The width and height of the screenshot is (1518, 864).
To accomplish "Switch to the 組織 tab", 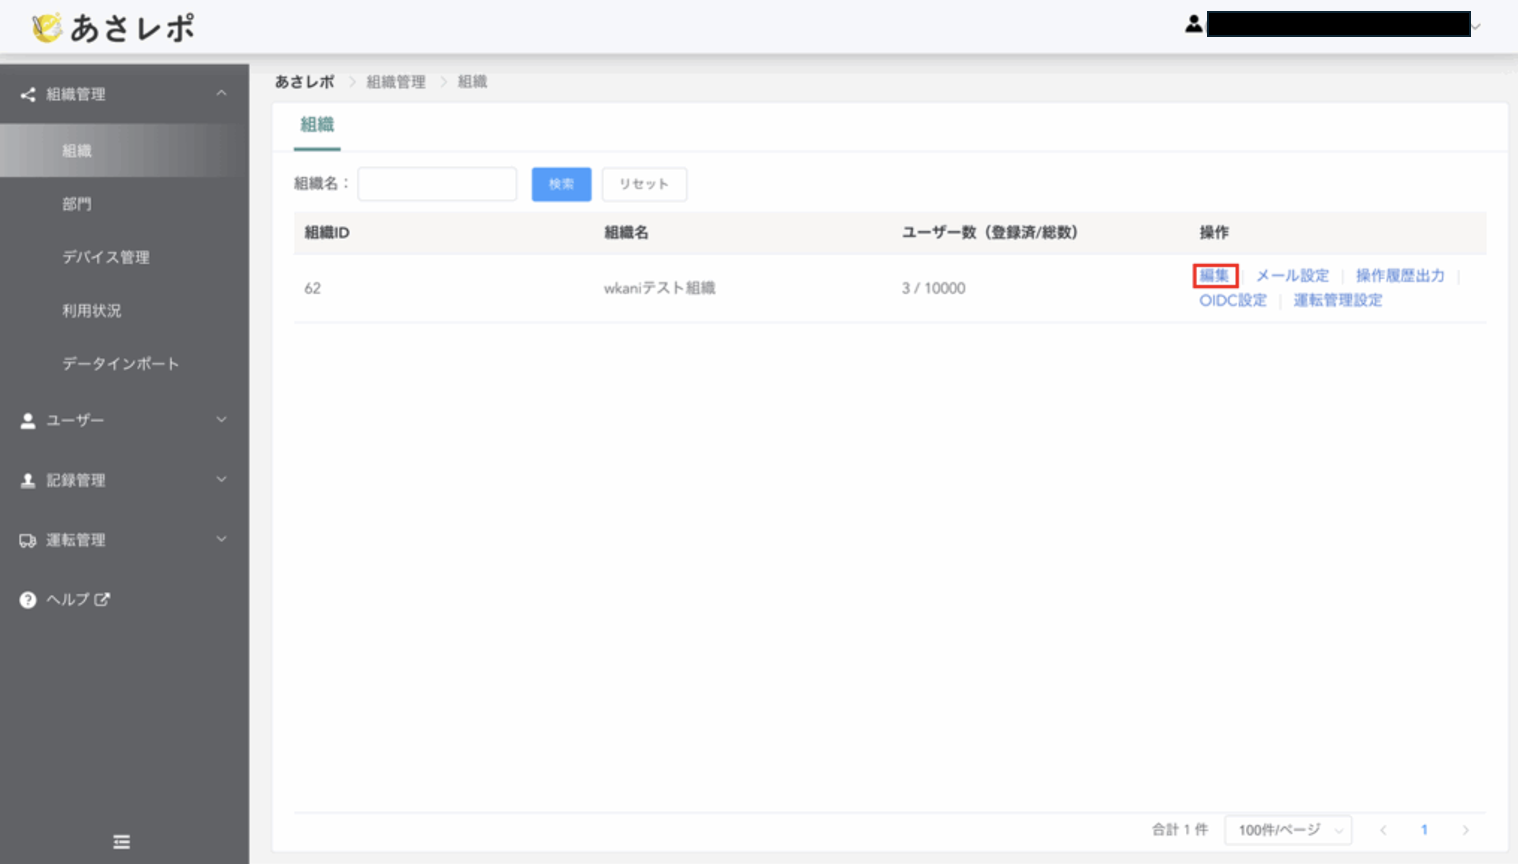I will tap(317, 125).
